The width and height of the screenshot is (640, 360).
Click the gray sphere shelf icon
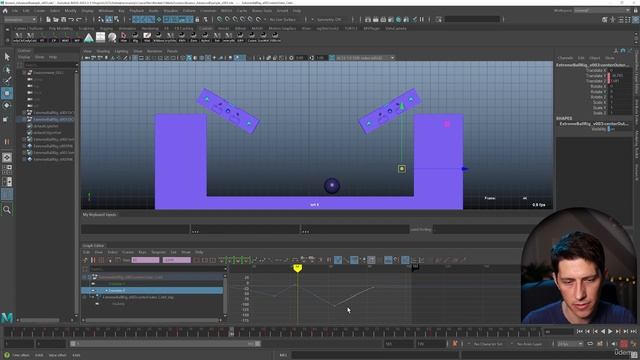[x=112, y=38]
